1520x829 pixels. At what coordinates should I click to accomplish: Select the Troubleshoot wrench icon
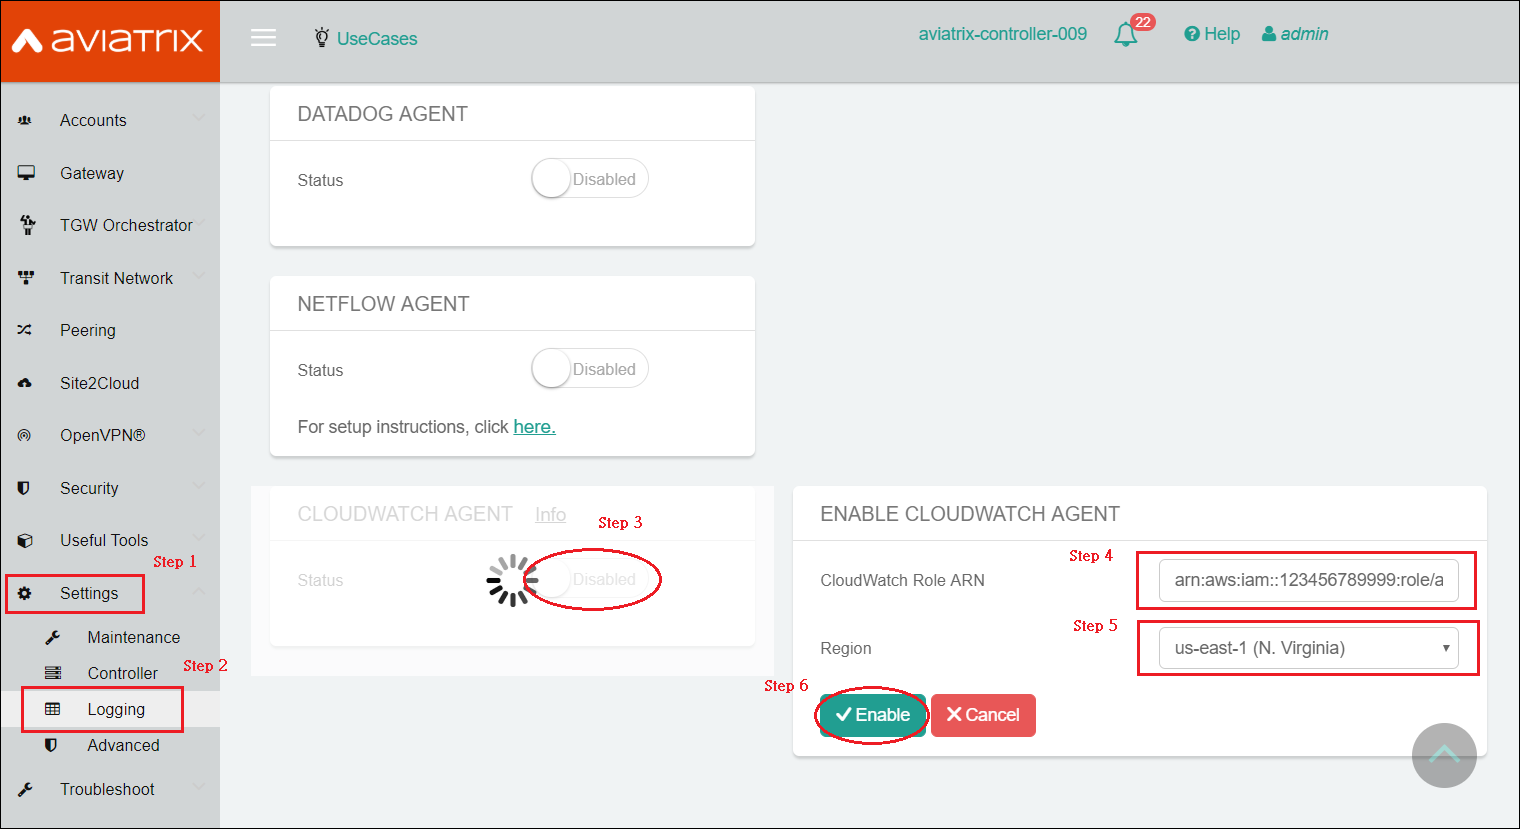tap(26, 788)
